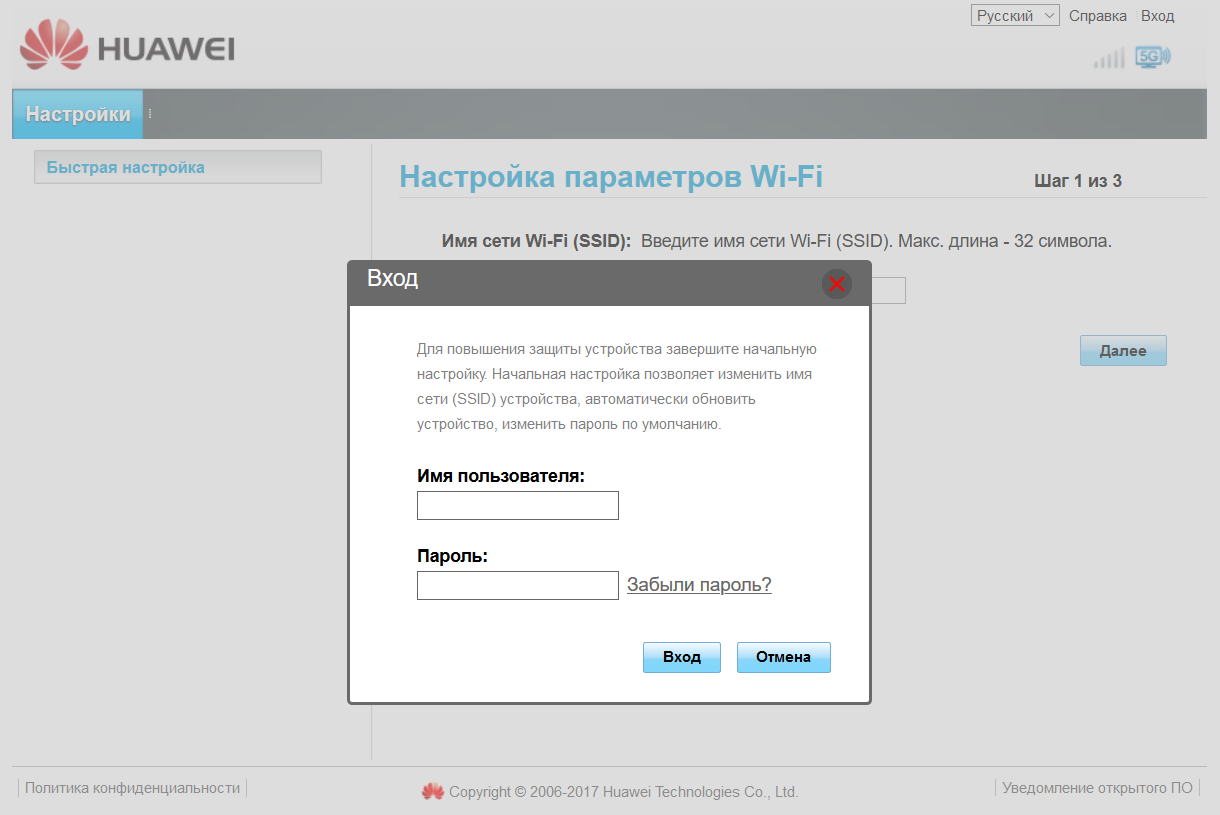Click the signal strength bars icon

(1108, 59)
